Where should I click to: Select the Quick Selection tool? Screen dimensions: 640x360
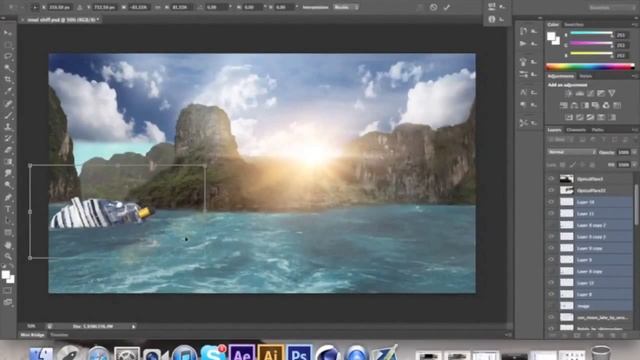[x=8, y=68]
